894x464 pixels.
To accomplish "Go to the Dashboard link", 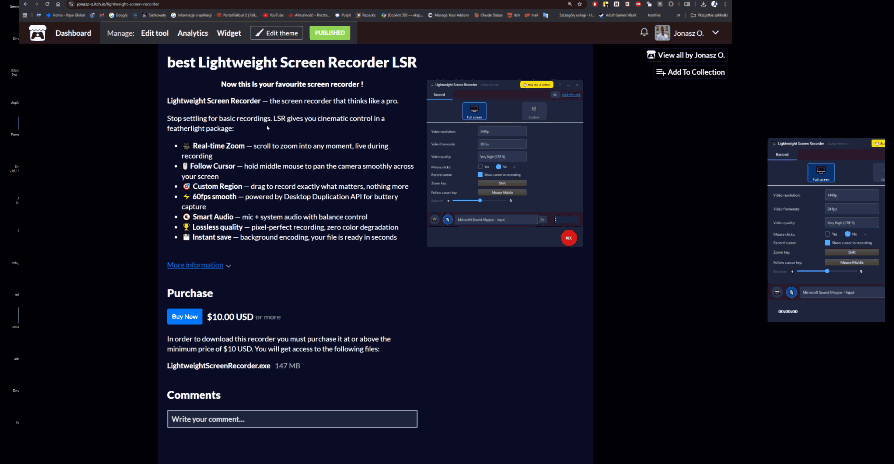I will point(73,33).
